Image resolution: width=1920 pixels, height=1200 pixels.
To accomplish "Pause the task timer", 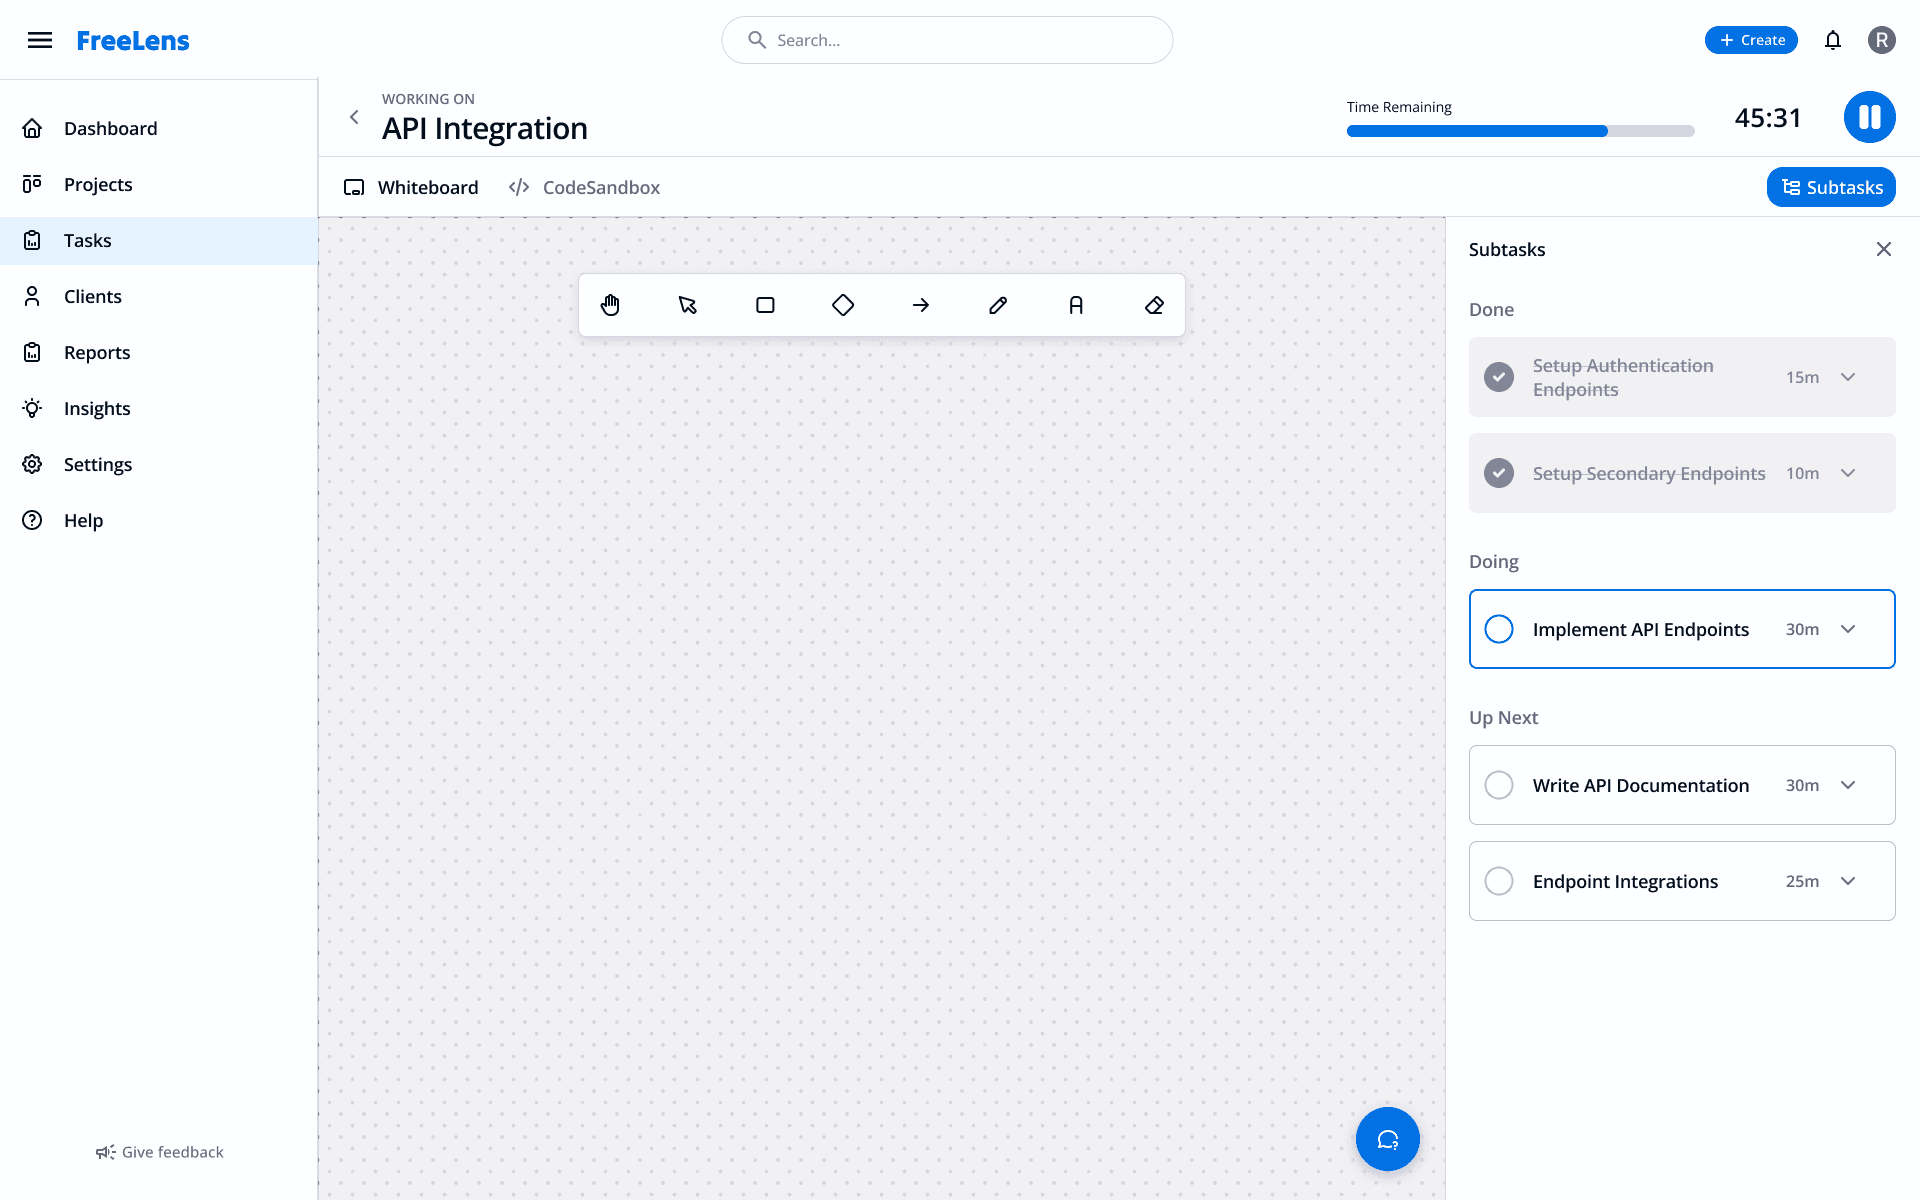I will (1869, 117).
